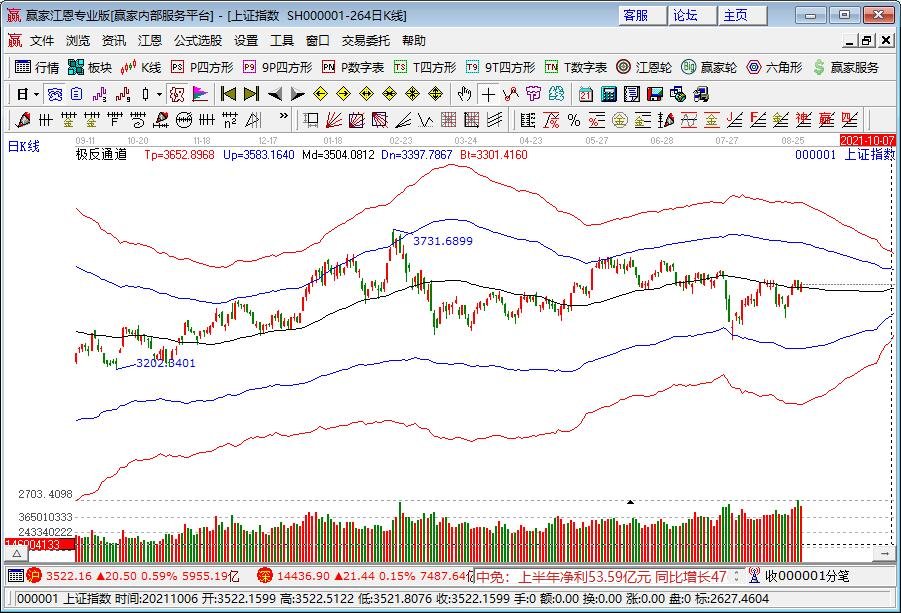This screenshot has height=613, width=901.
Task: Show more tools via the toolbar overflow chevron
Action: [x=284, y=116]
